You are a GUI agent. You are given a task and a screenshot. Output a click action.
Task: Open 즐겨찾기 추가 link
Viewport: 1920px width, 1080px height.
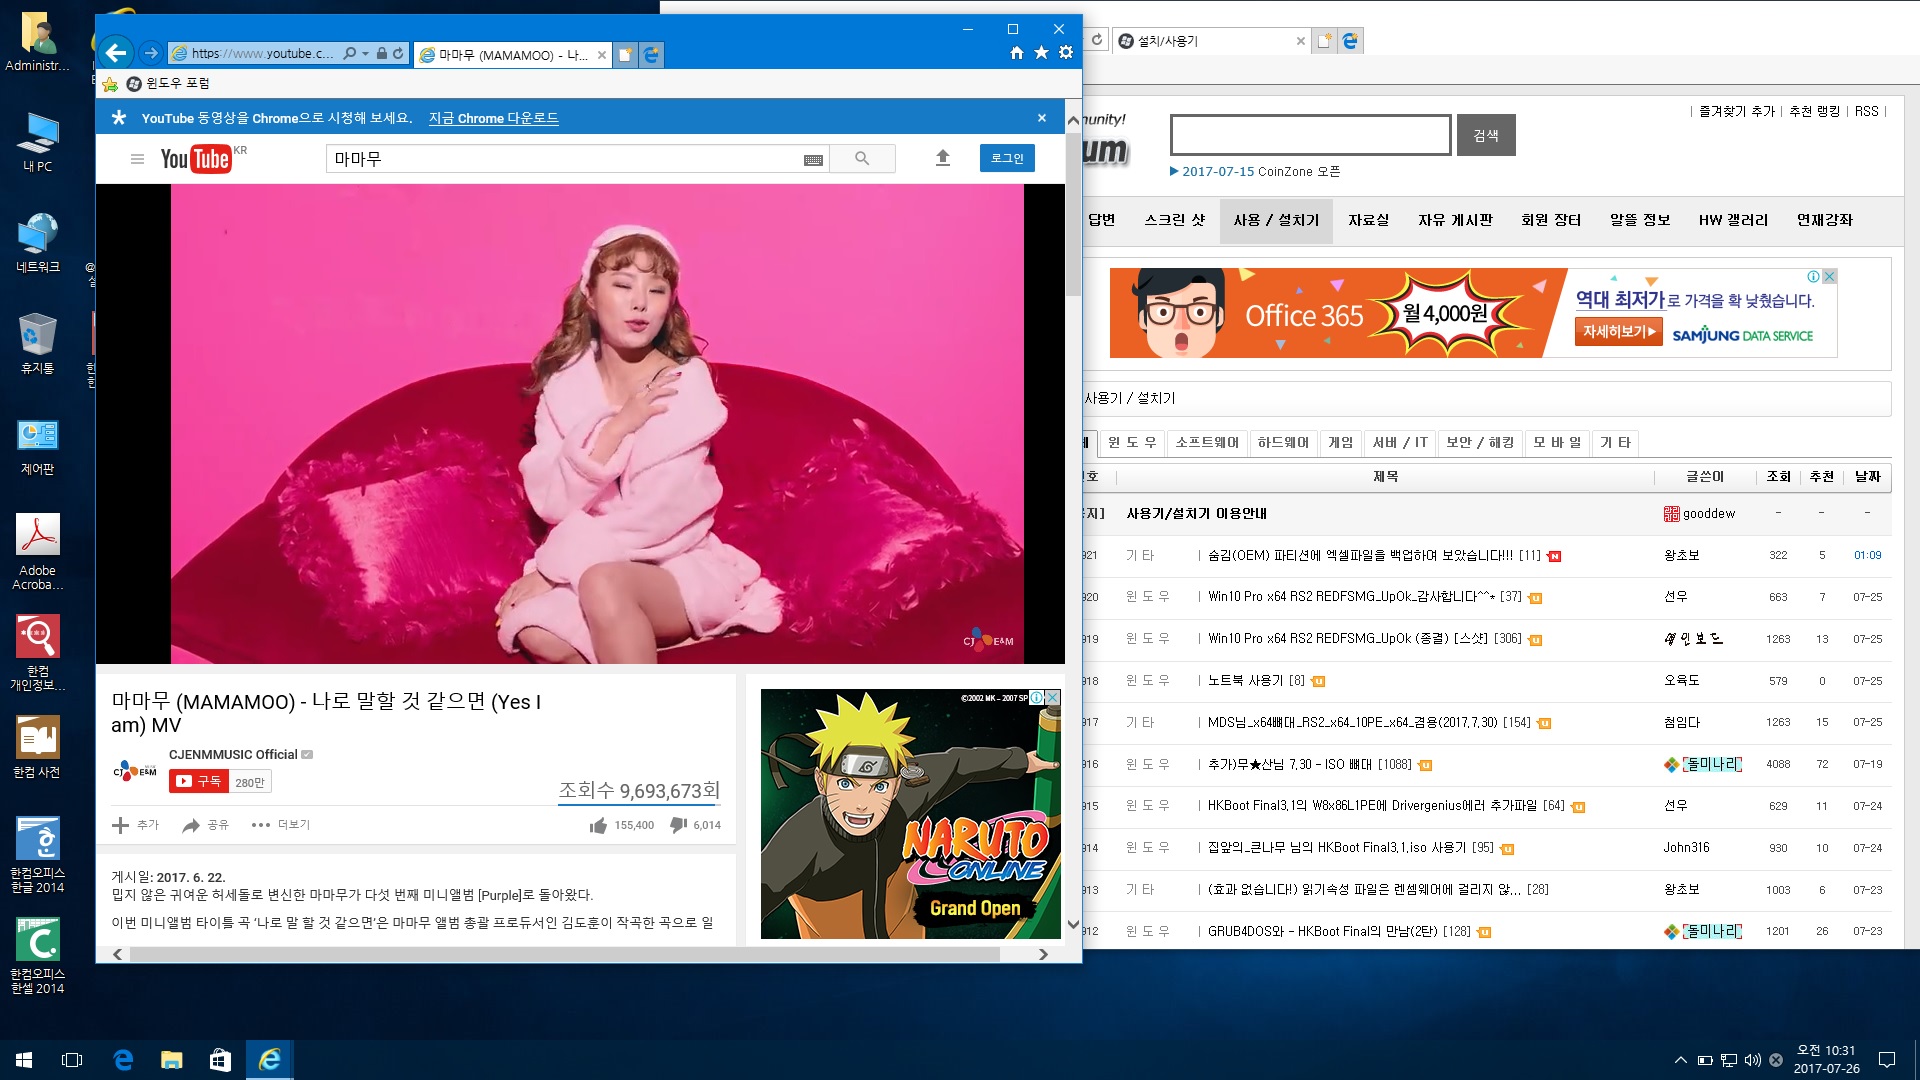1736,112
